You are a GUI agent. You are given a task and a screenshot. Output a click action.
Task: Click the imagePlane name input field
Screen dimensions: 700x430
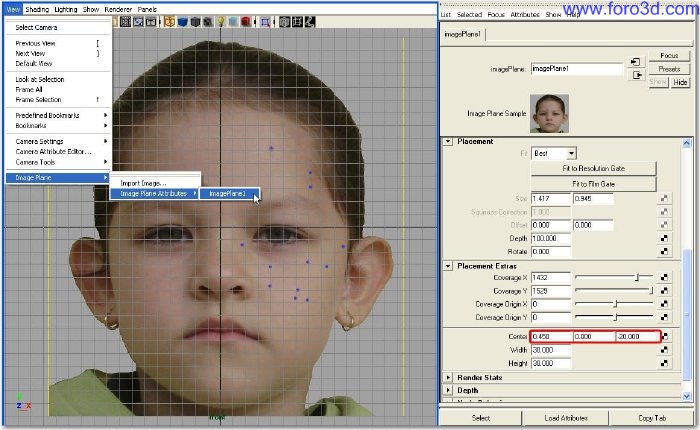577,69
